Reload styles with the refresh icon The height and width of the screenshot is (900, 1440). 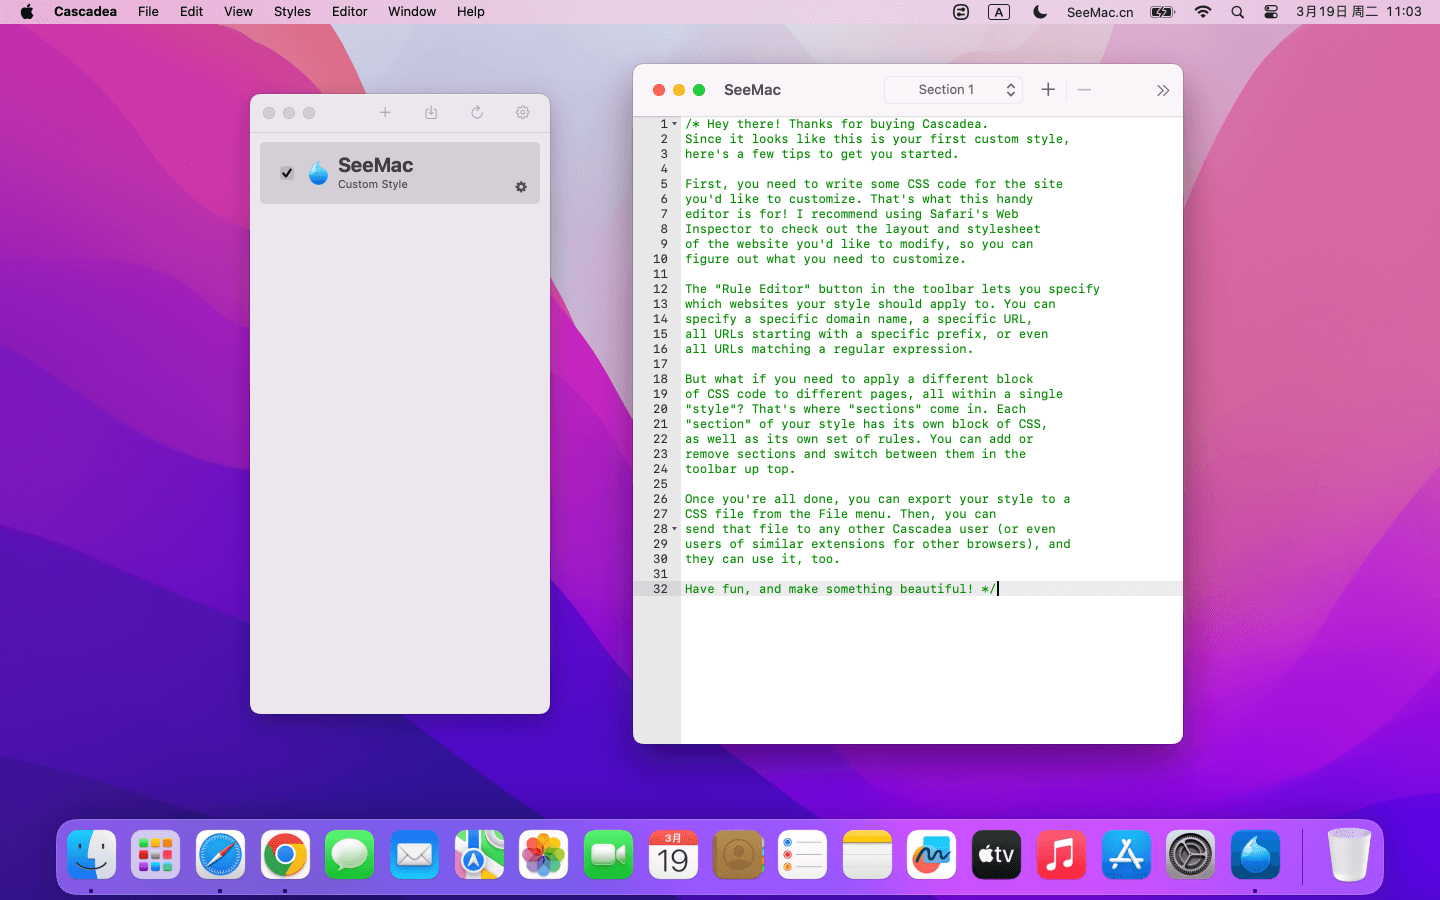[477, 113]
